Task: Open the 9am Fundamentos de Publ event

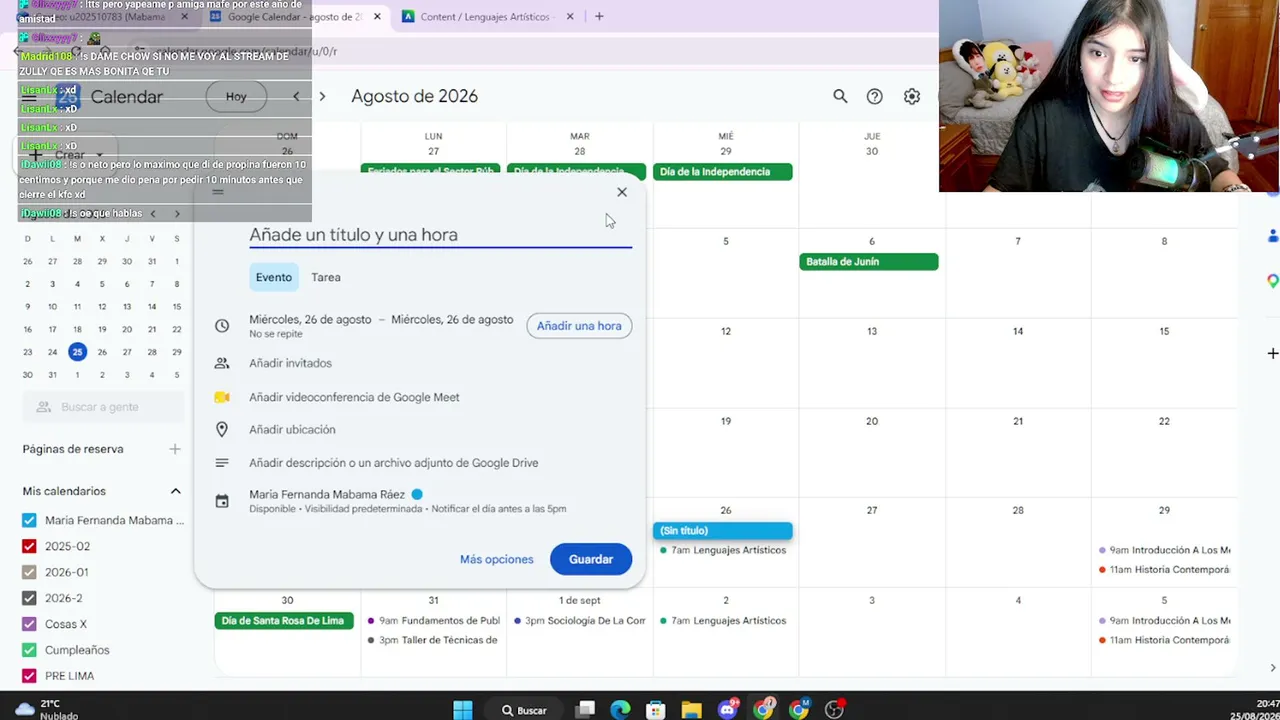Action: pos(433,621)
